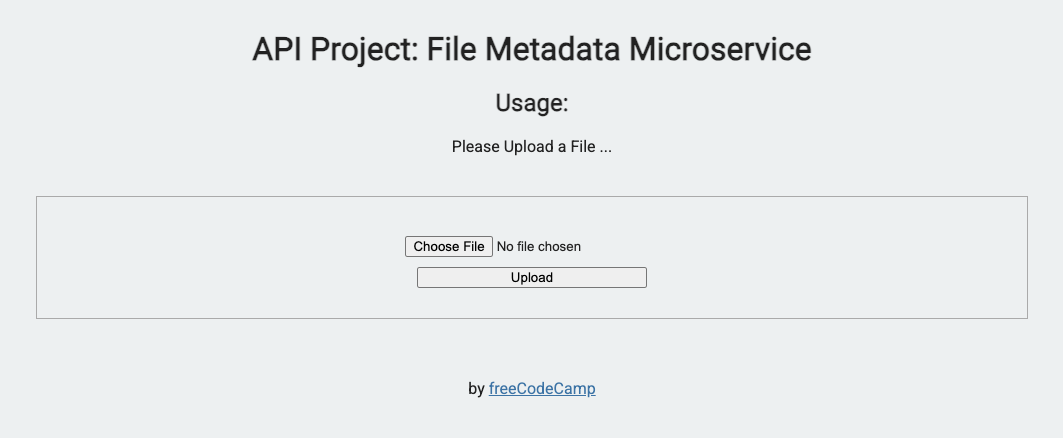
Task: Open the freeCodeCamp link
Action: coord(542,389)
